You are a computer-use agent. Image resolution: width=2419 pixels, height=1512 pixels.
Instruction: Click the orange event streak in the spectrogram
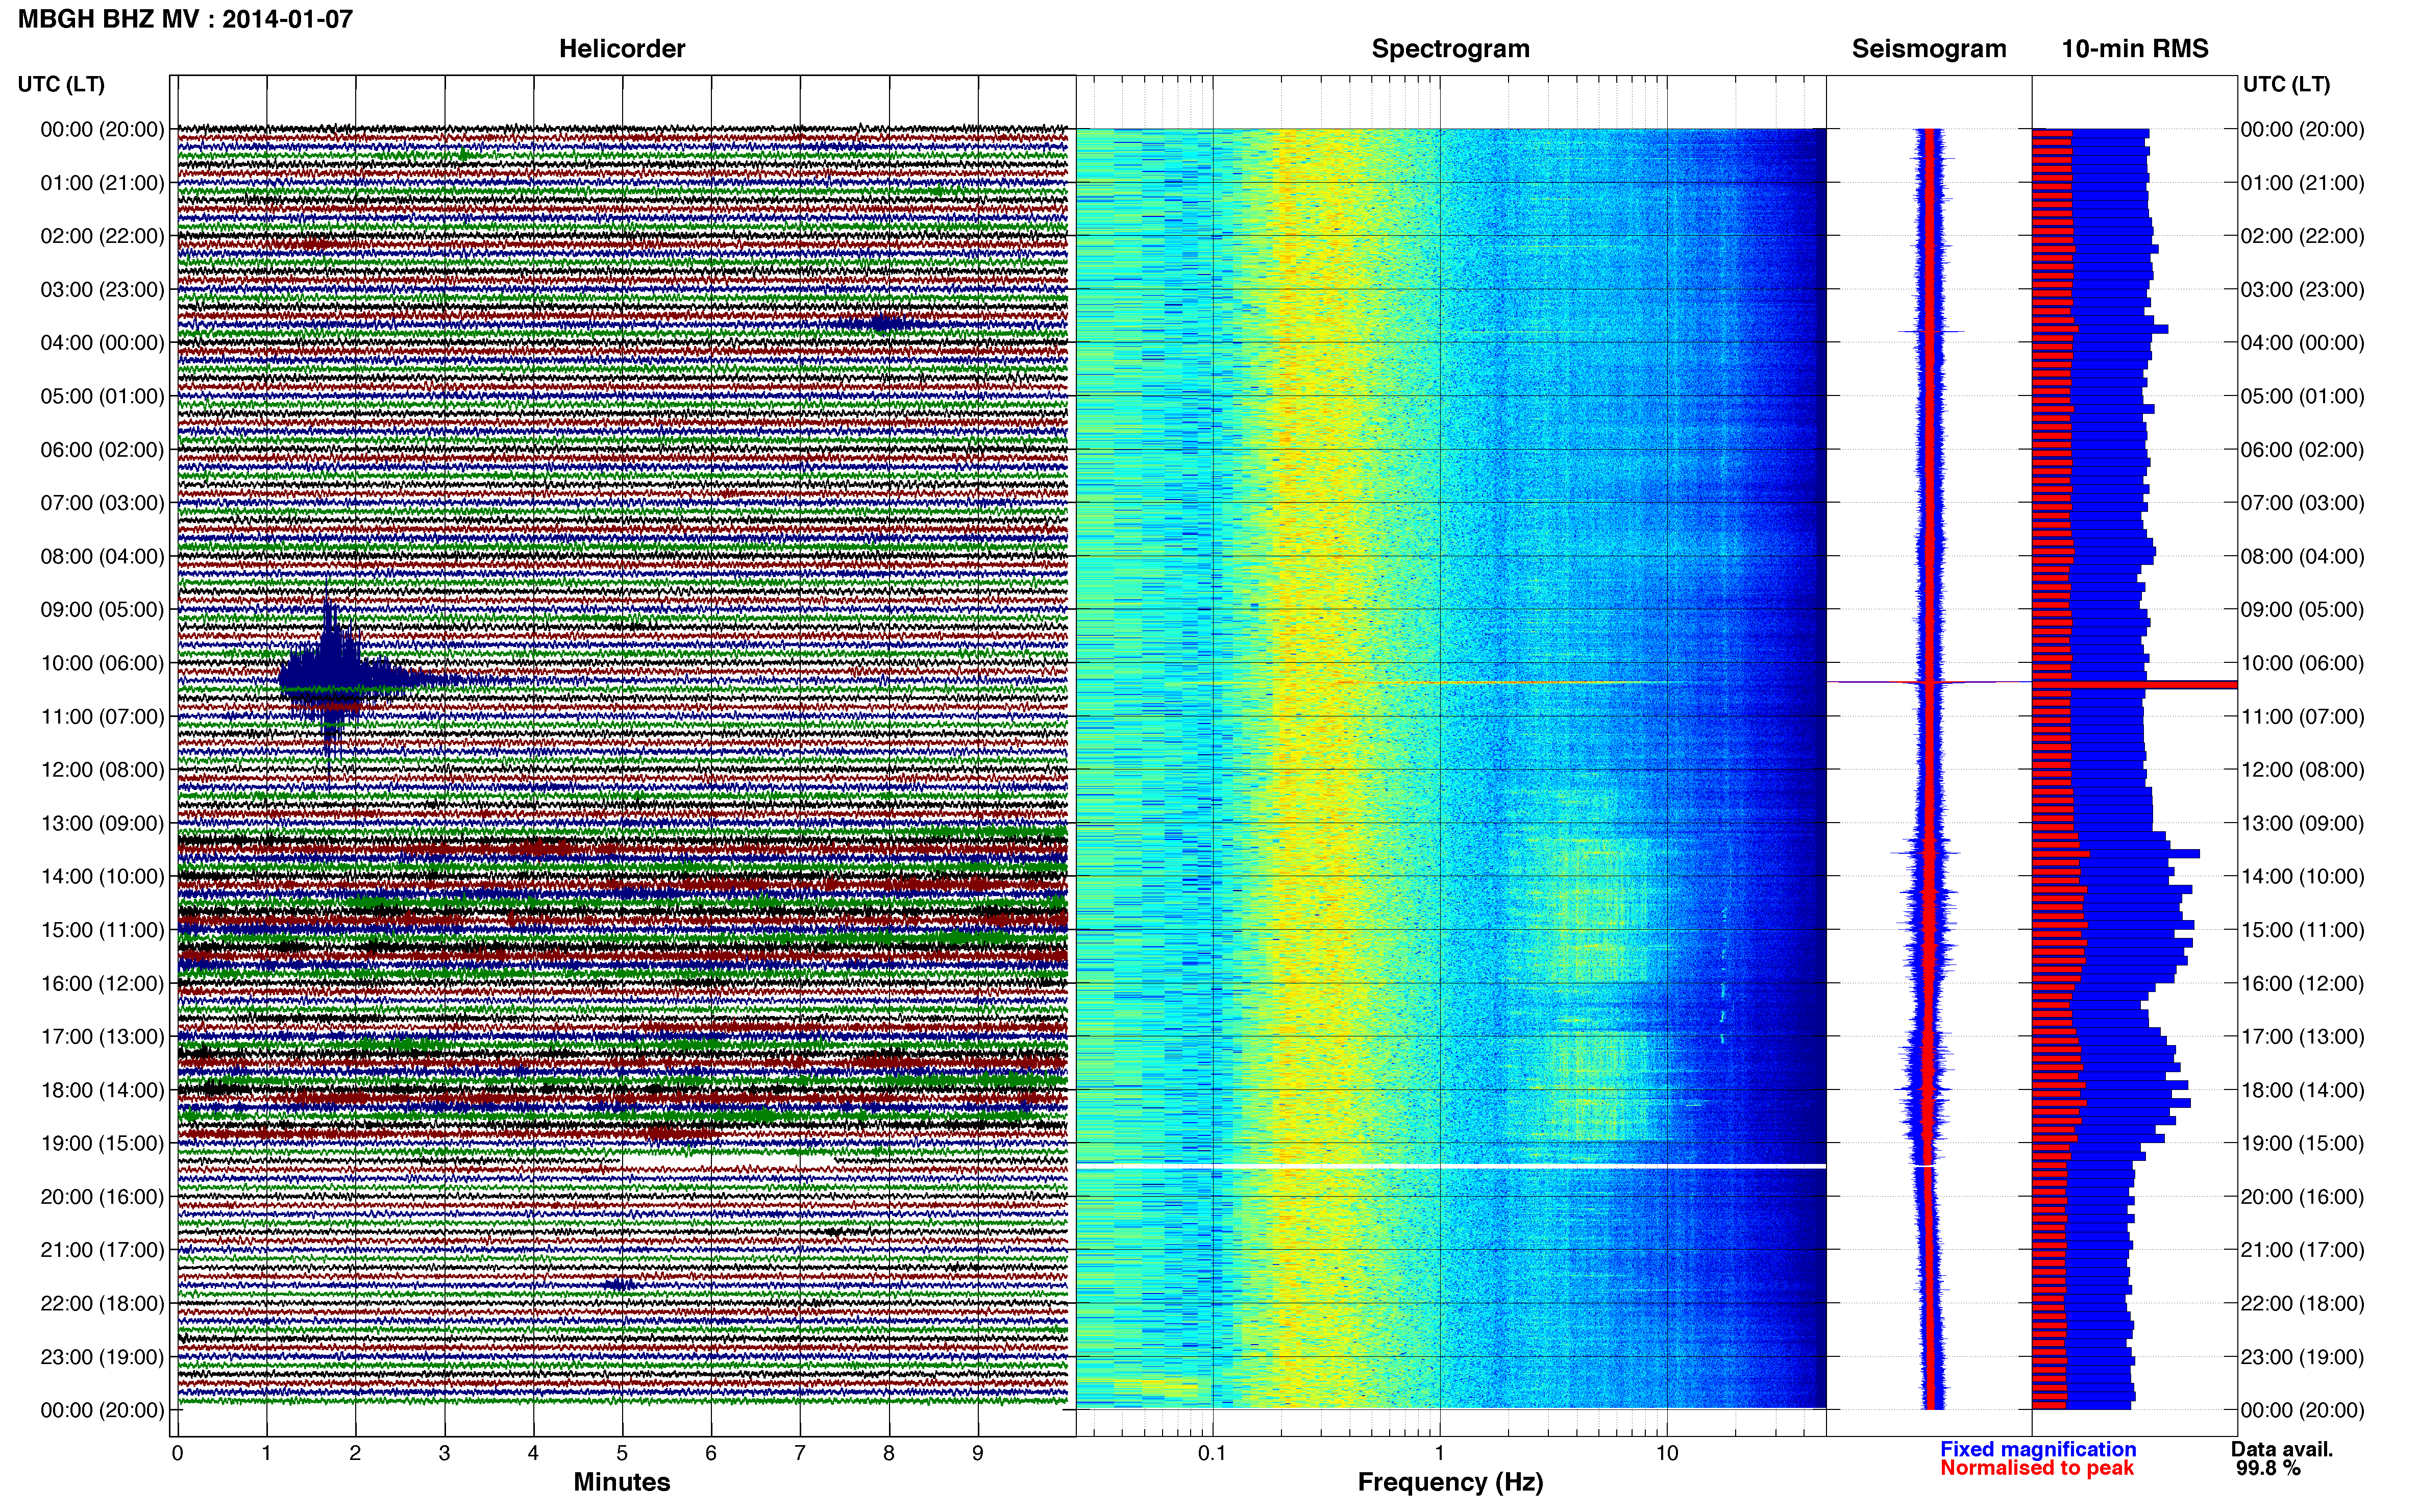click(x=1500, y=683)
